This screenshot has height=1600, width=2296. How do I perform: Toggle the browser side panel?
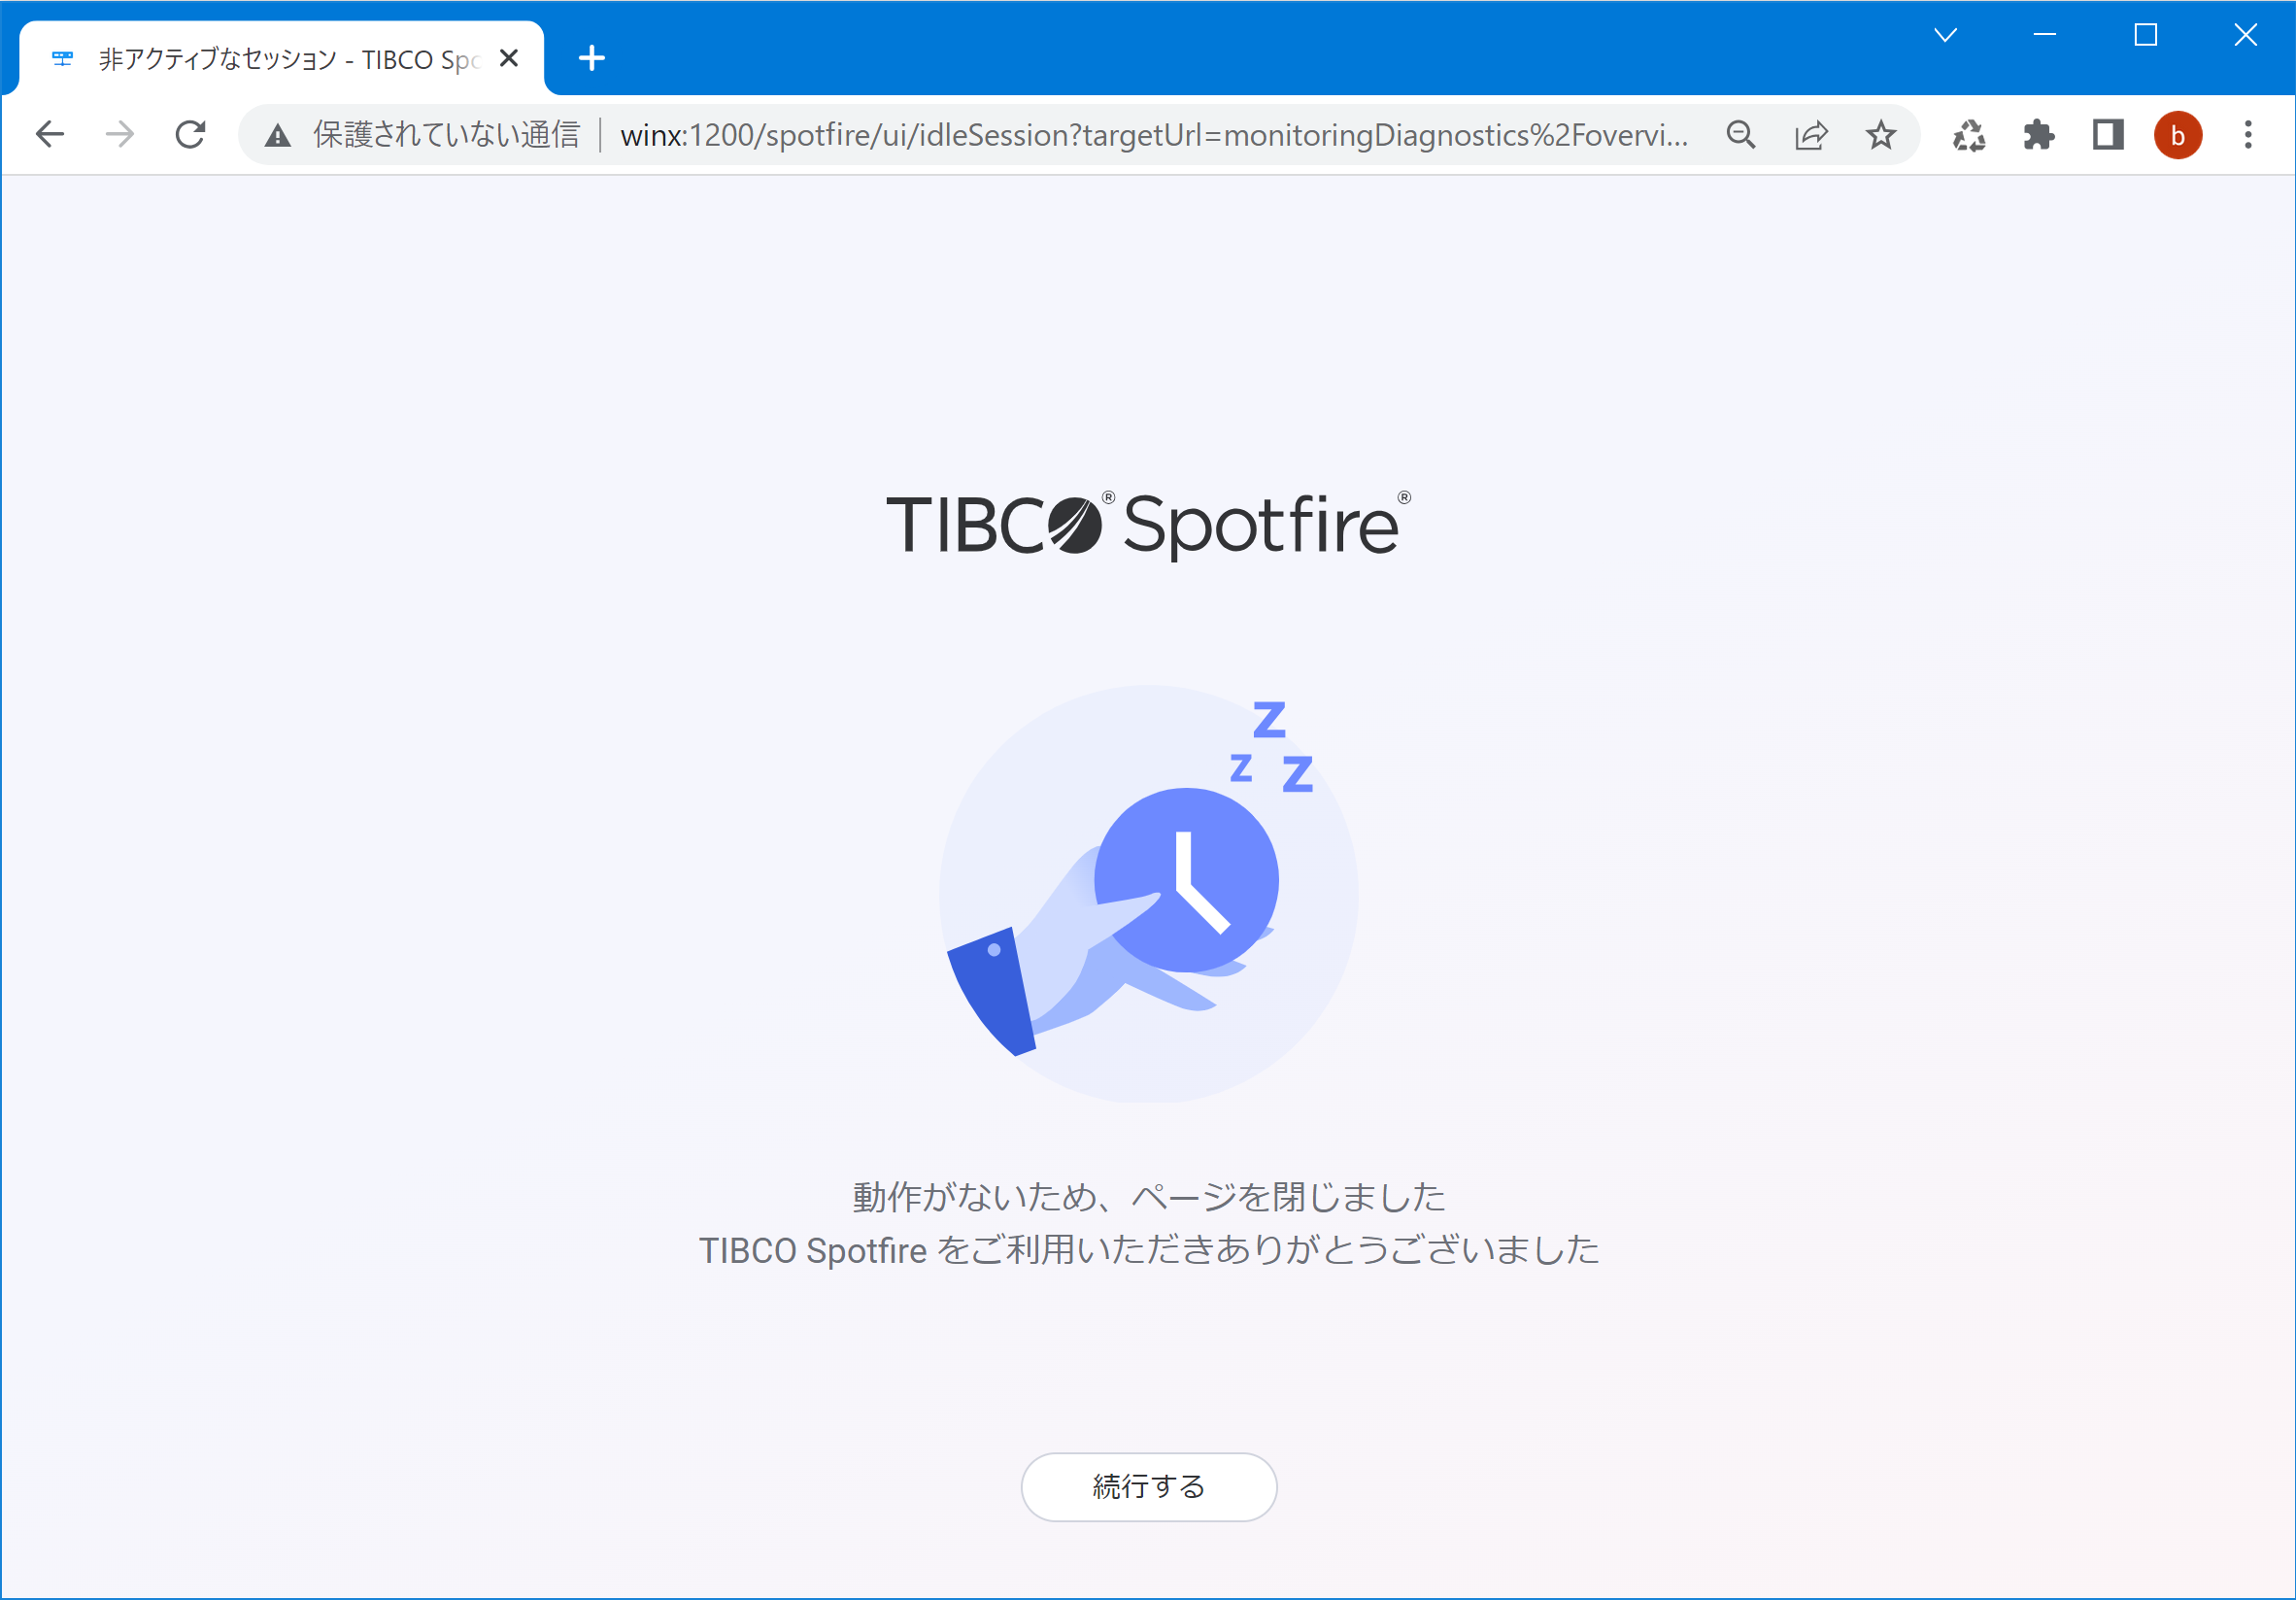2108,135
